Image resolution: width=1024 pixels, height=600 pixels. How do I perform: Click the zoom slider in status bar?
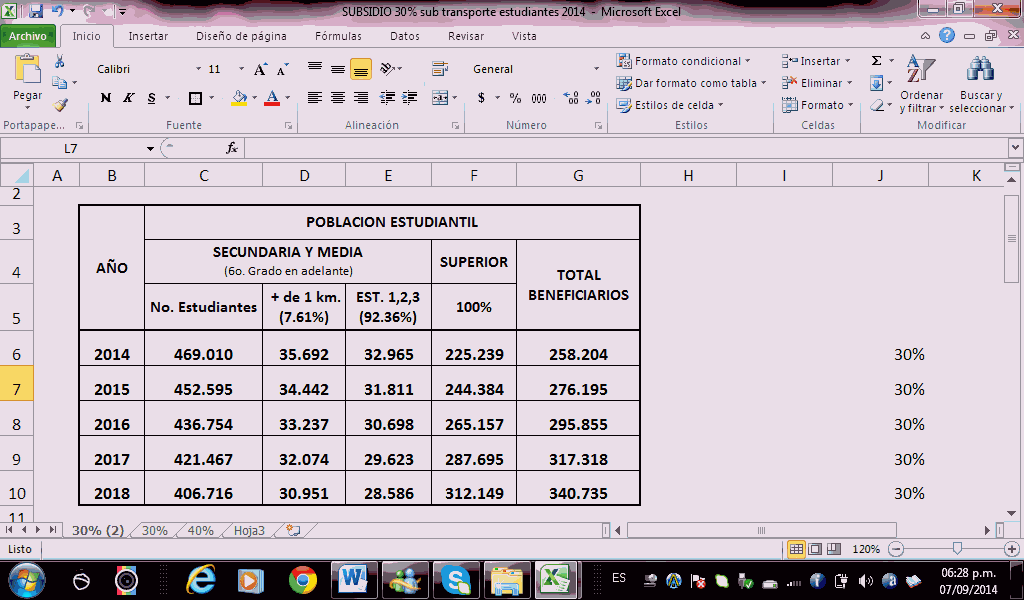[x=957, y=549]
